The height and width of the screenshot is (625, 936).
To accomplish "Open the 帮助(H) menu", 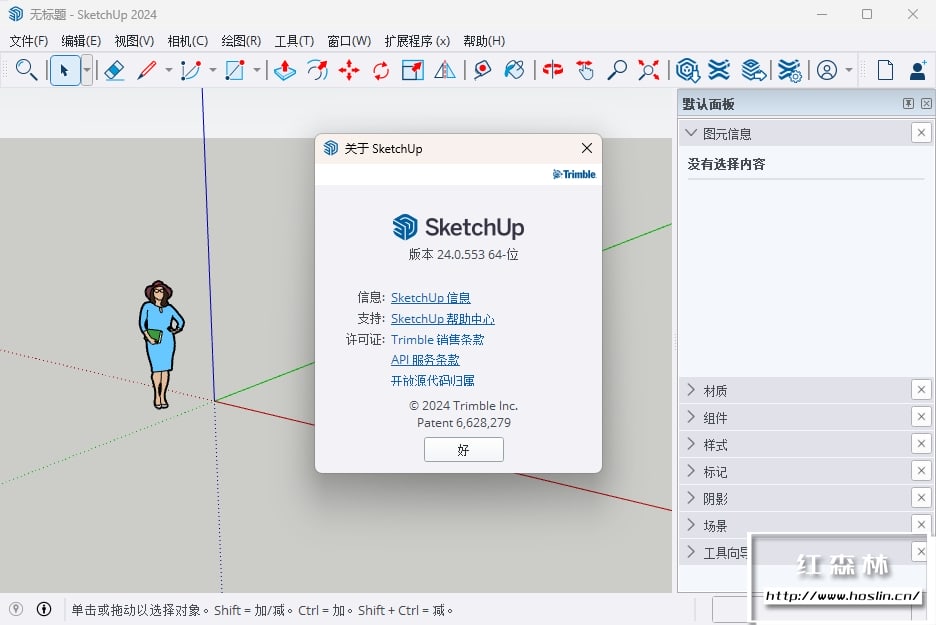I will pyautogui.click(x=484, y=41).
